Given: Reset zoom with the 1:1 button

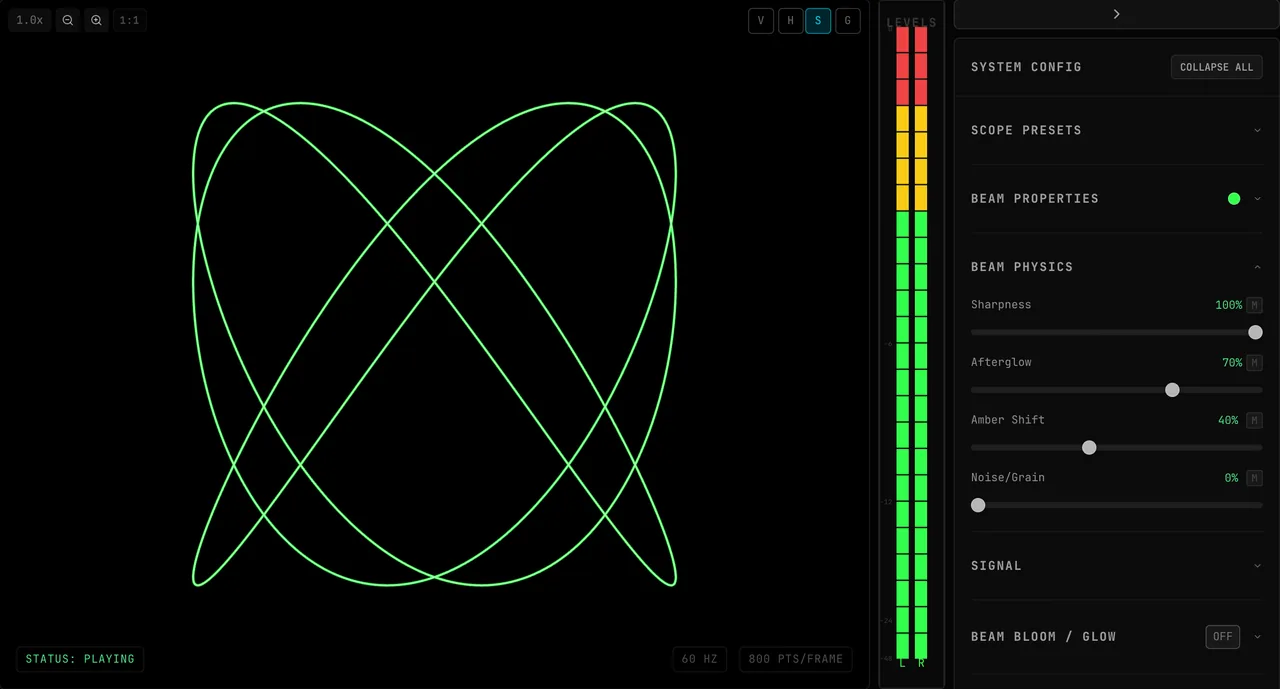Looking at the screenshot, I should click(130, 20).
